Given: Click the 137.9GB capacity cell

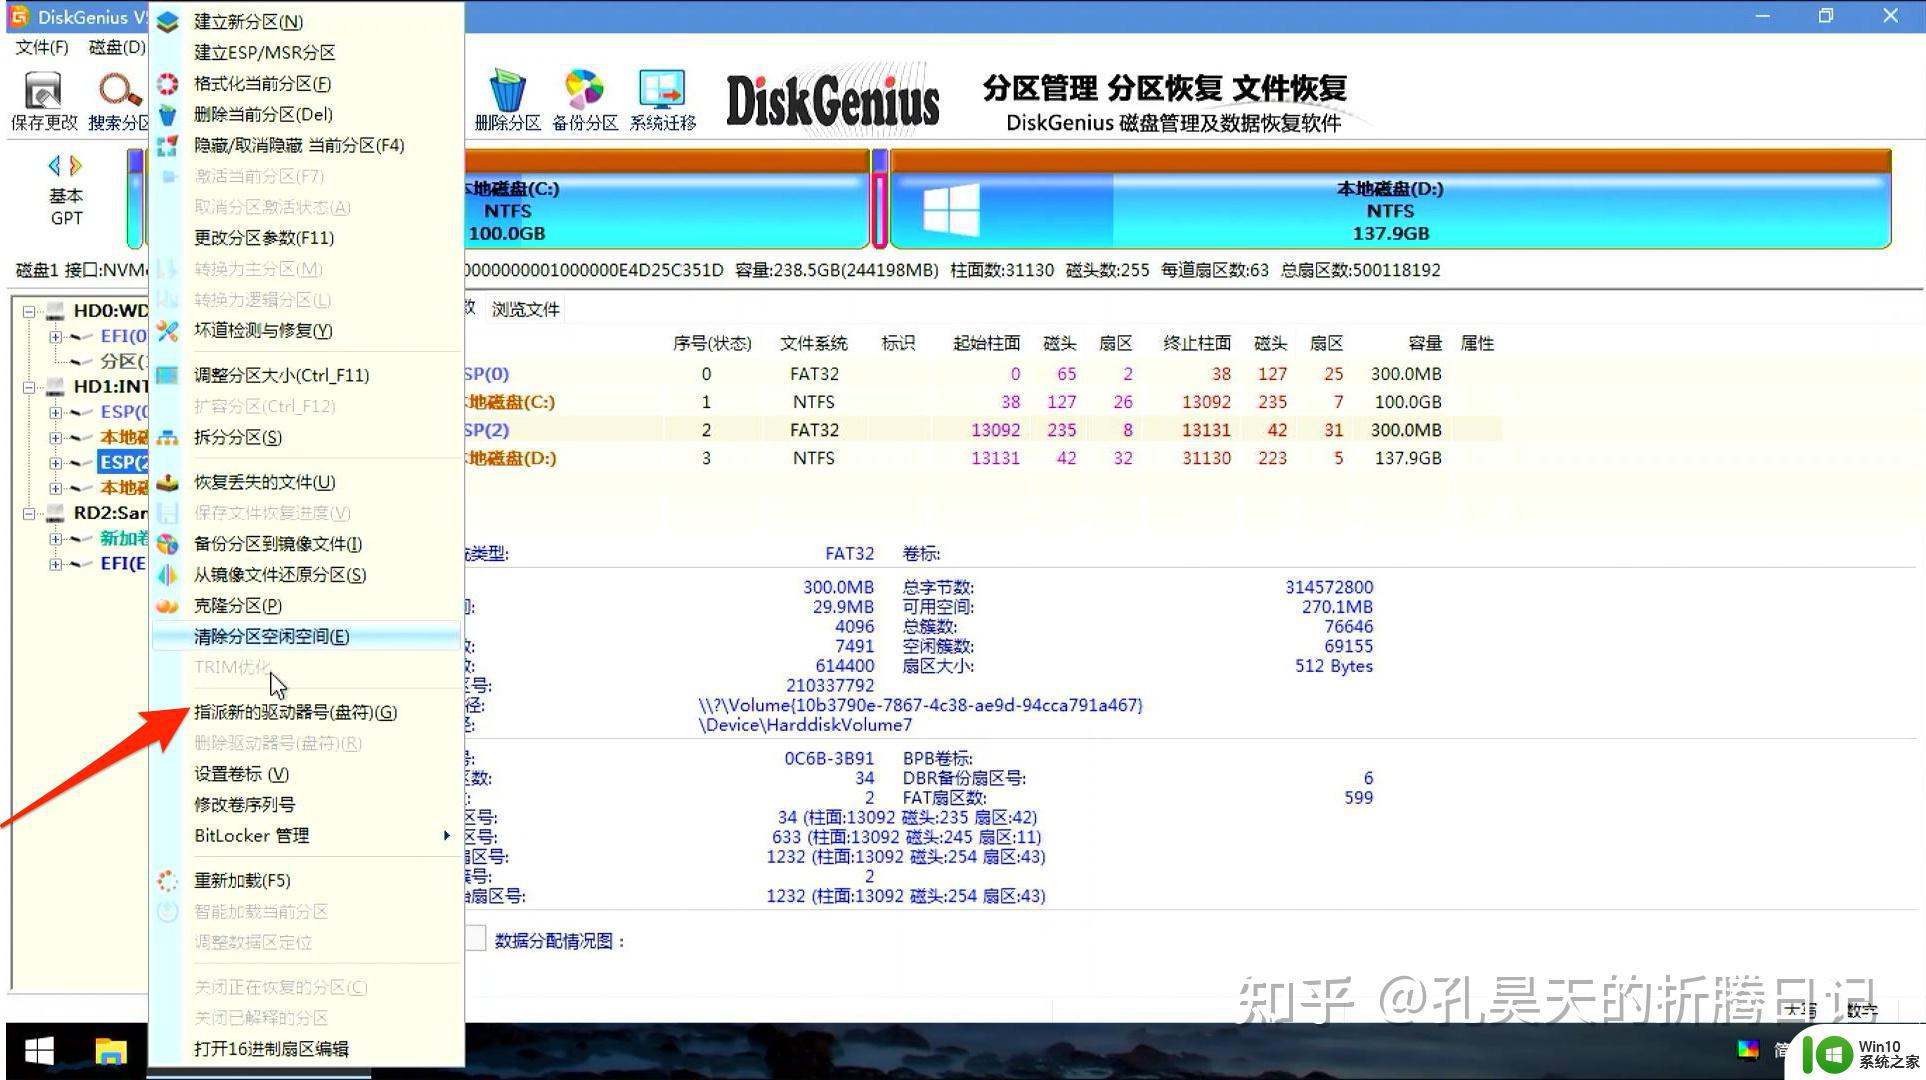Looking at the screenshot, I should (x=1407, y=459).
